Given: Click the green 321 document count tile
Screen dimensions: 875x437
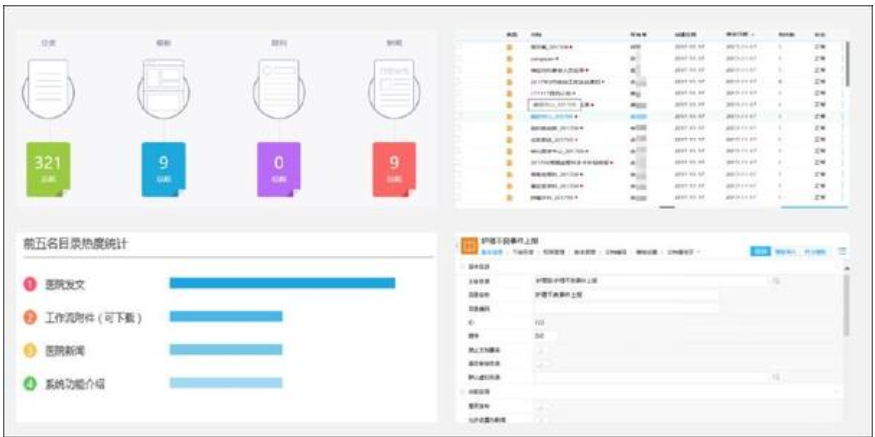Looking at the screenshot, I should [49, 169].
